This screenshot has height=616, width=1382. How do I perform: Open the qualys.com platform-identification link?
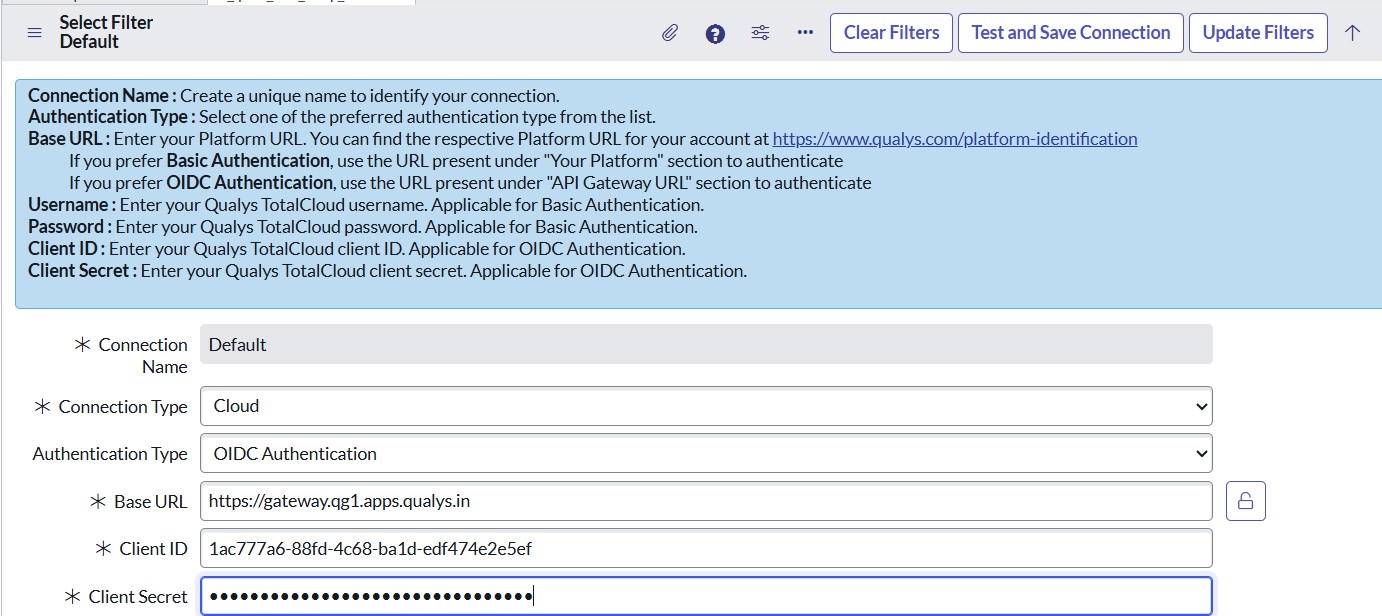955,139
